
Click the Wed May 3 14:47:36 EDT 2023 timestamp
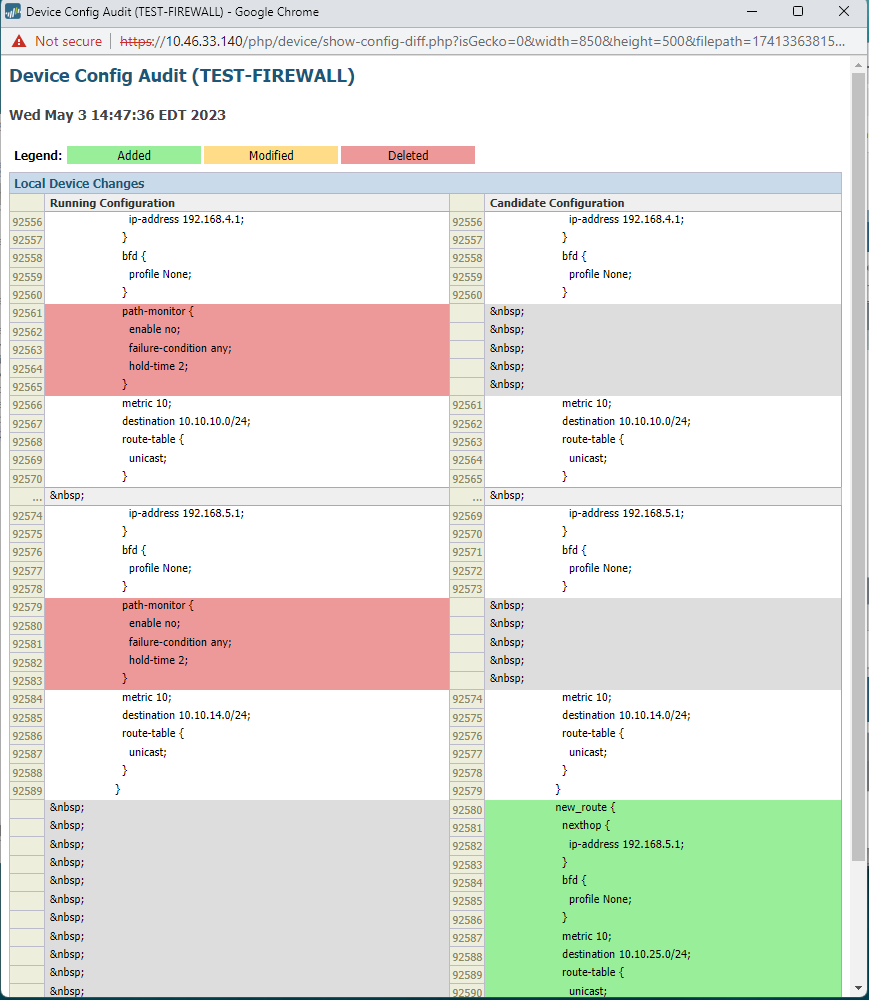pos(117,115)
